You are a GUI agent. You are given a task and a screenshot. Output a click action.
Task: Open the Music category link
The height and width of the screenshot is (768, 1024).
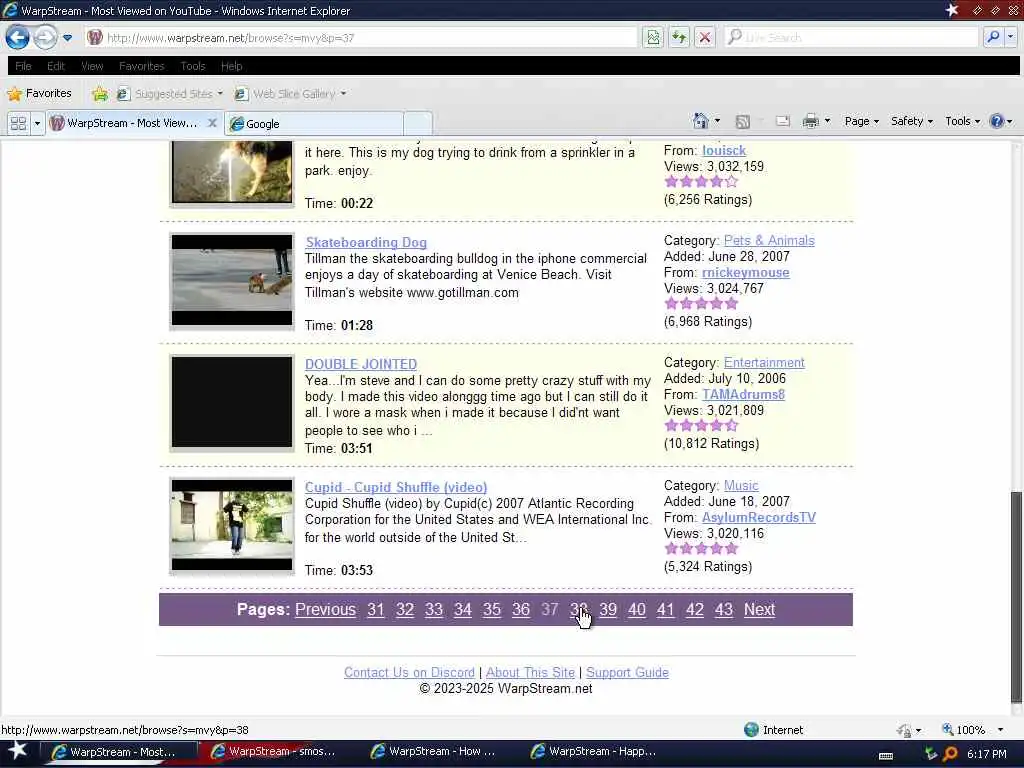[741, 485]
